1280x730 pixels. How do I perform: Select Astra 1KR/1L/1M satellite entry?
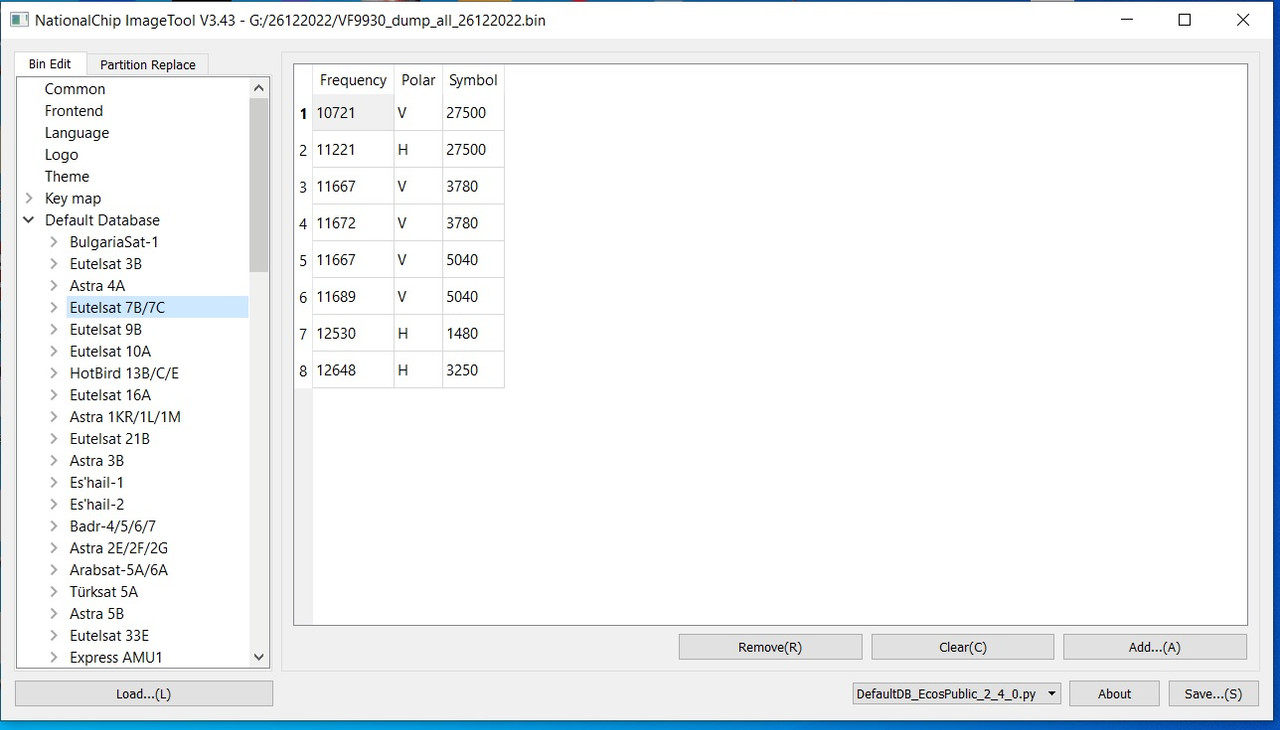point(125,417)
